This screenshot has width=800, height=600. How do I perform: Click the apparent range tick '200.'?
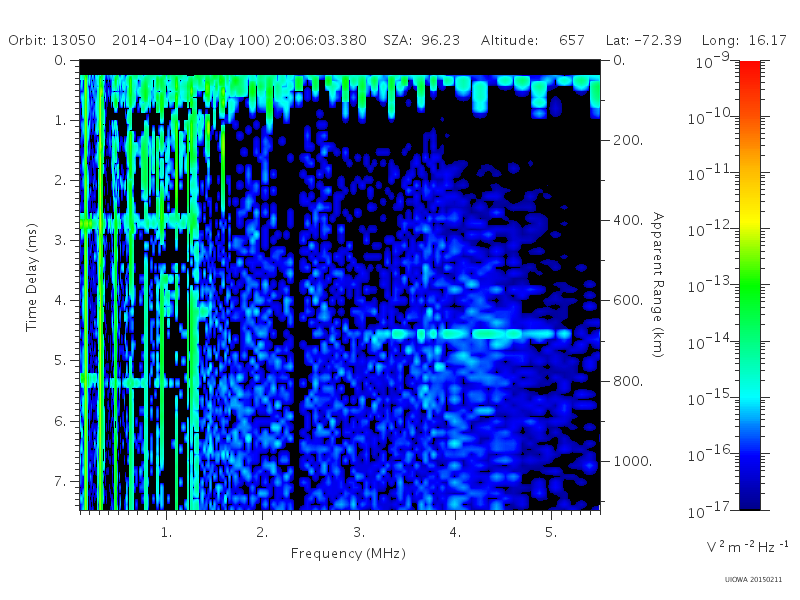628,140
